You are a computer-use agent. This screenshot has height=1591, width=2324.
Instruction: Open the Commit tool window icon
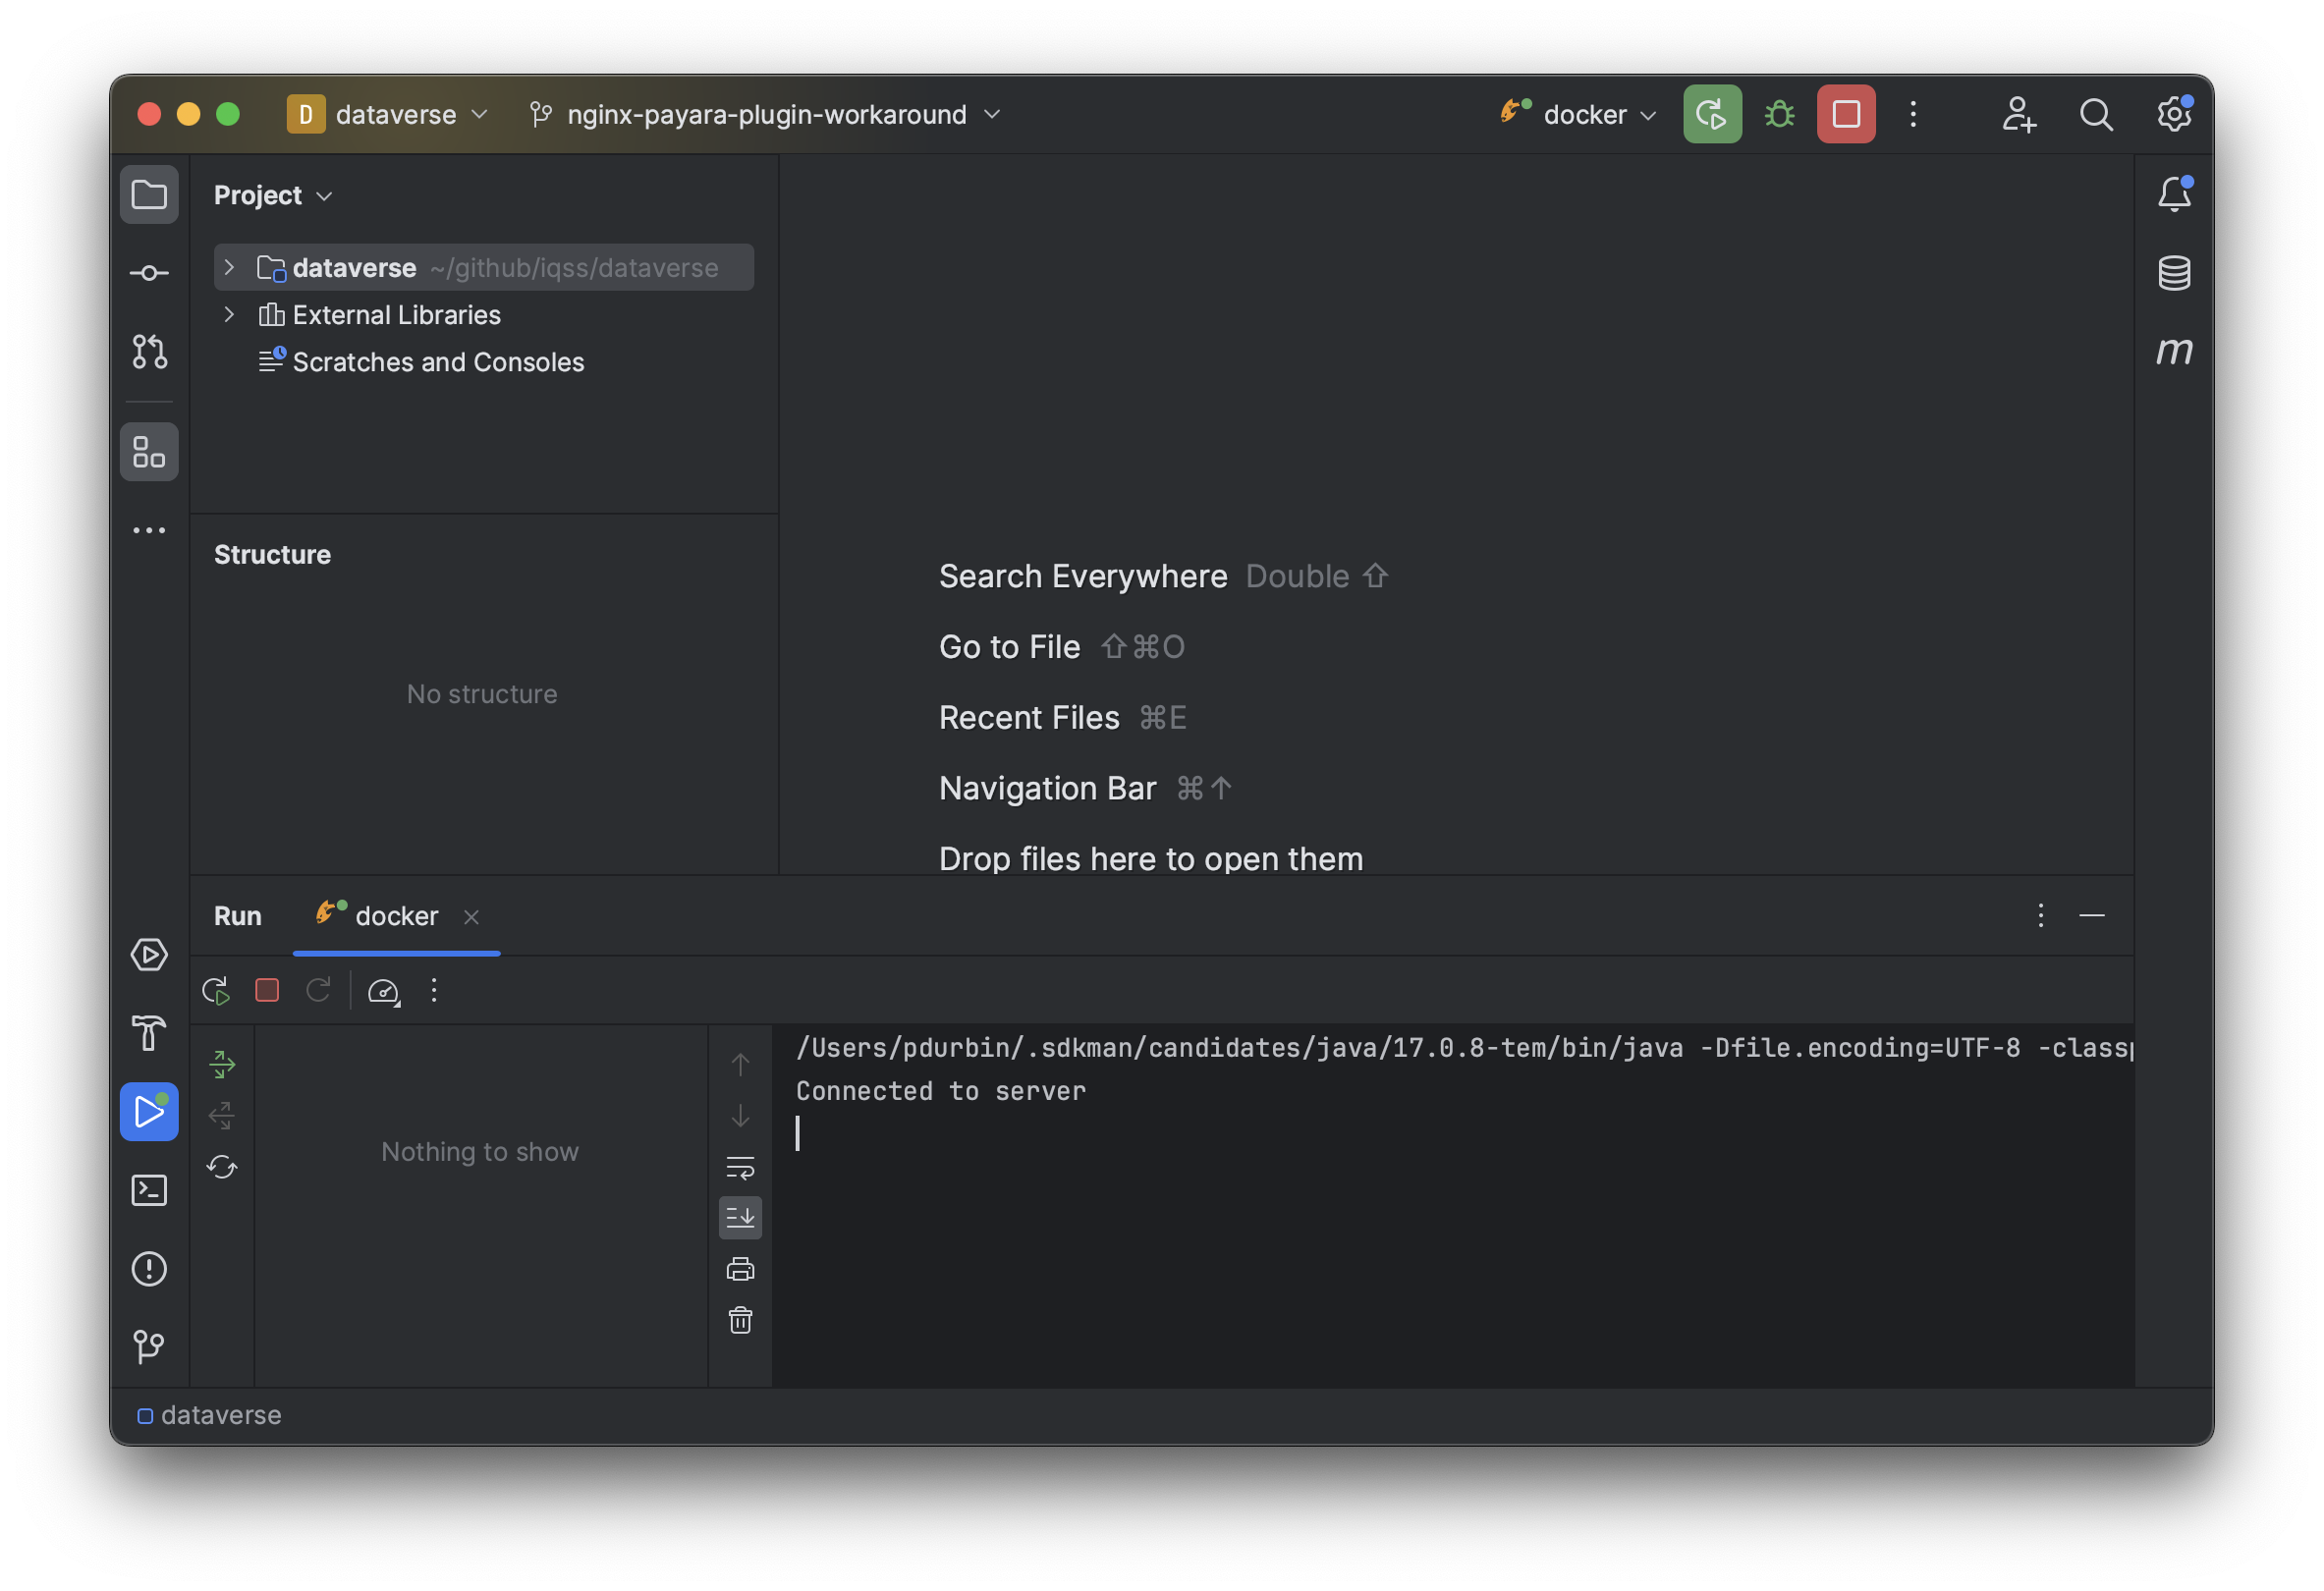149,273
